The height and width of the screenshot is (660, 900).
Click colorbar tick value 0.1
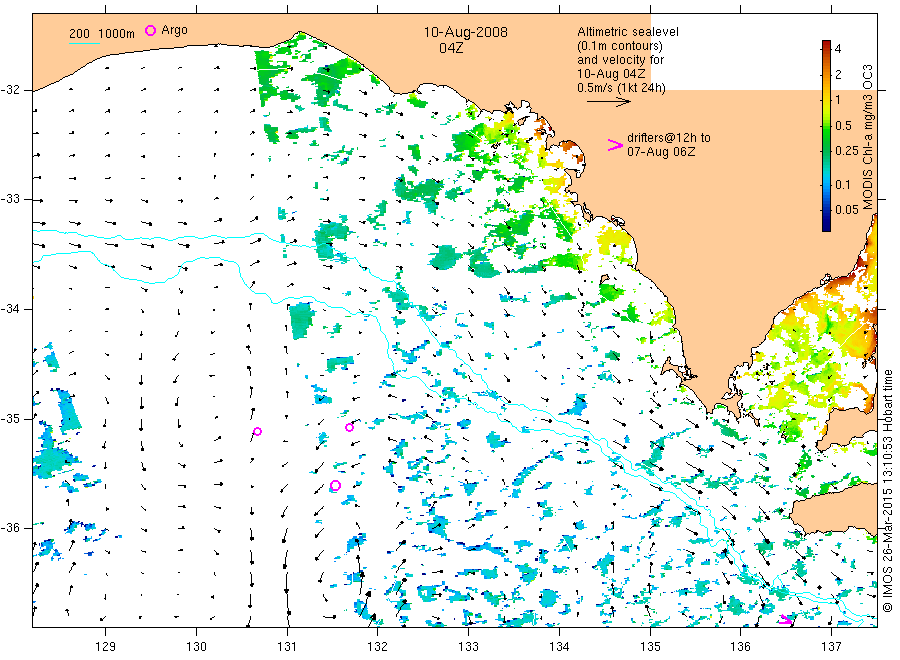click(x=843, y=184)
